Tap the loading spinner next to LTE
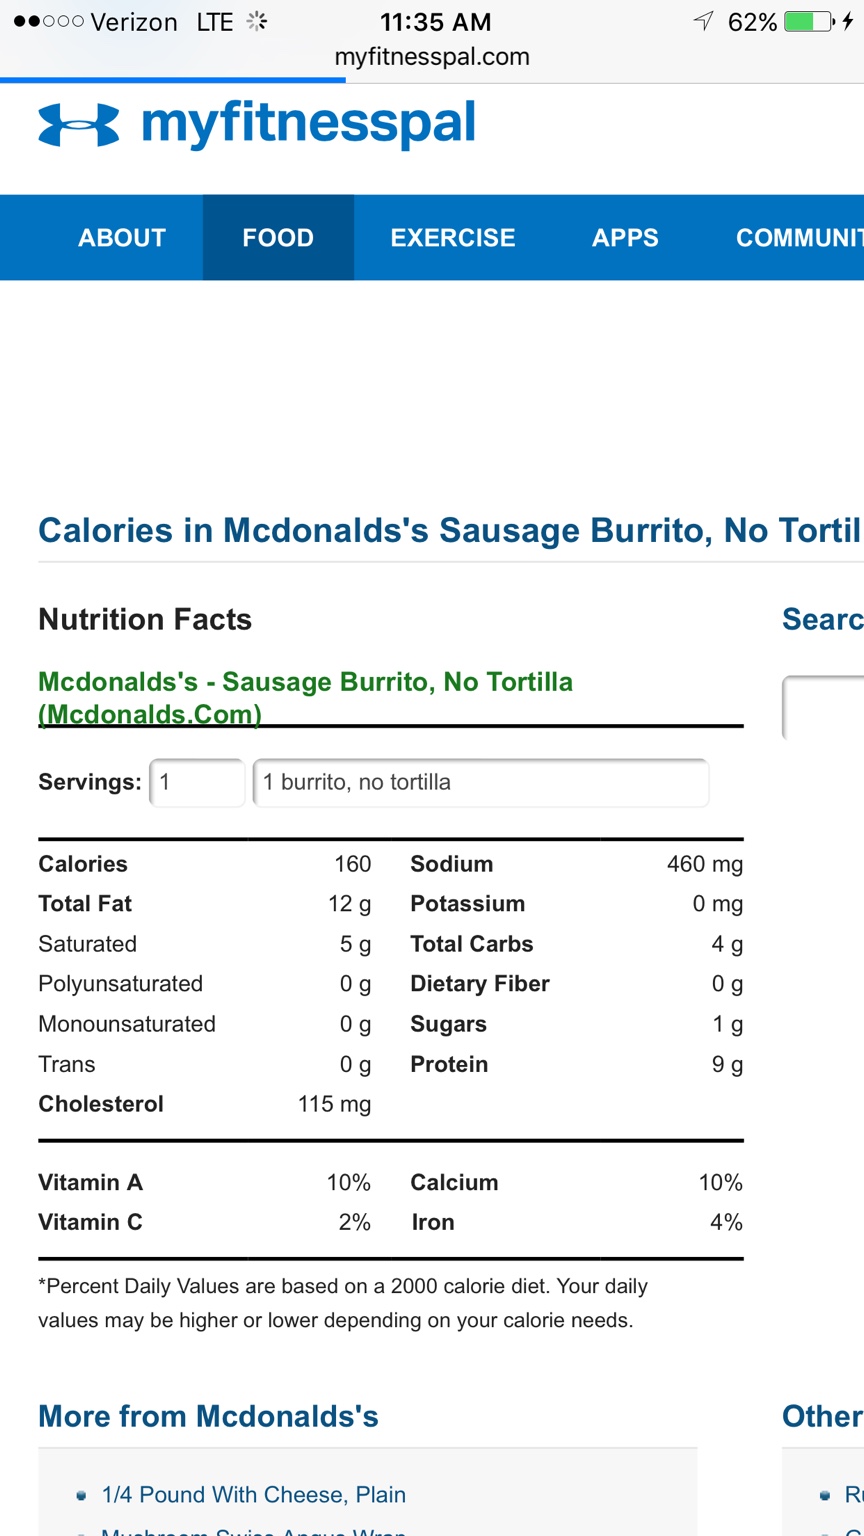The width and height of the screenshot is (864, 1536). click(x=257, y=22)
